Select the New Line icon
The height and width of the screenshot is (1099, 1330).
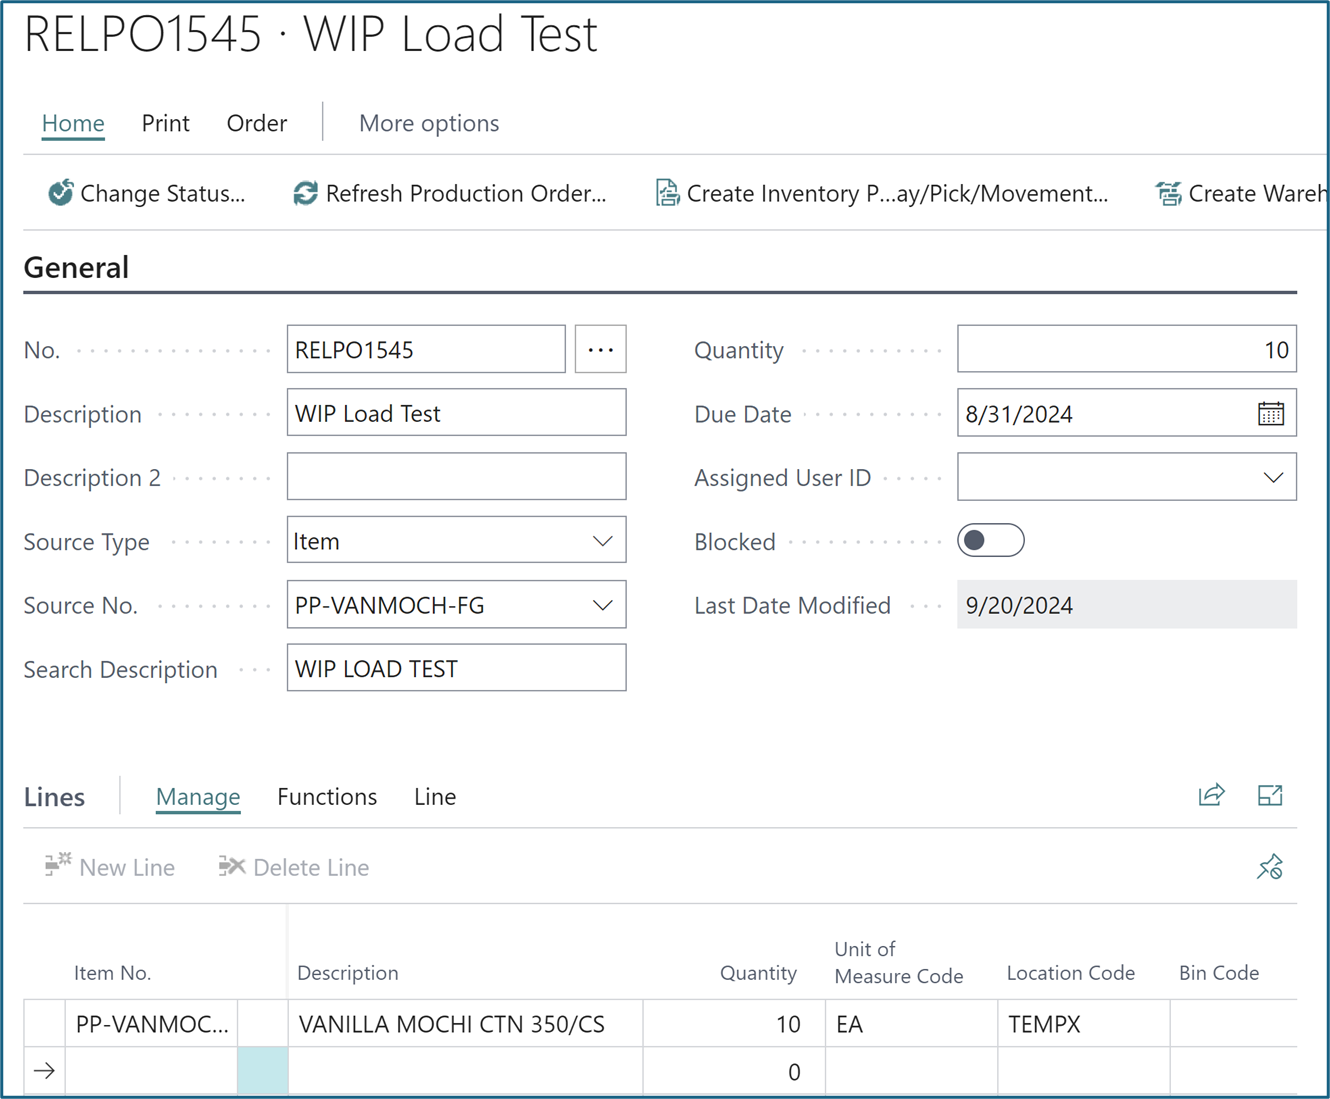57,866
